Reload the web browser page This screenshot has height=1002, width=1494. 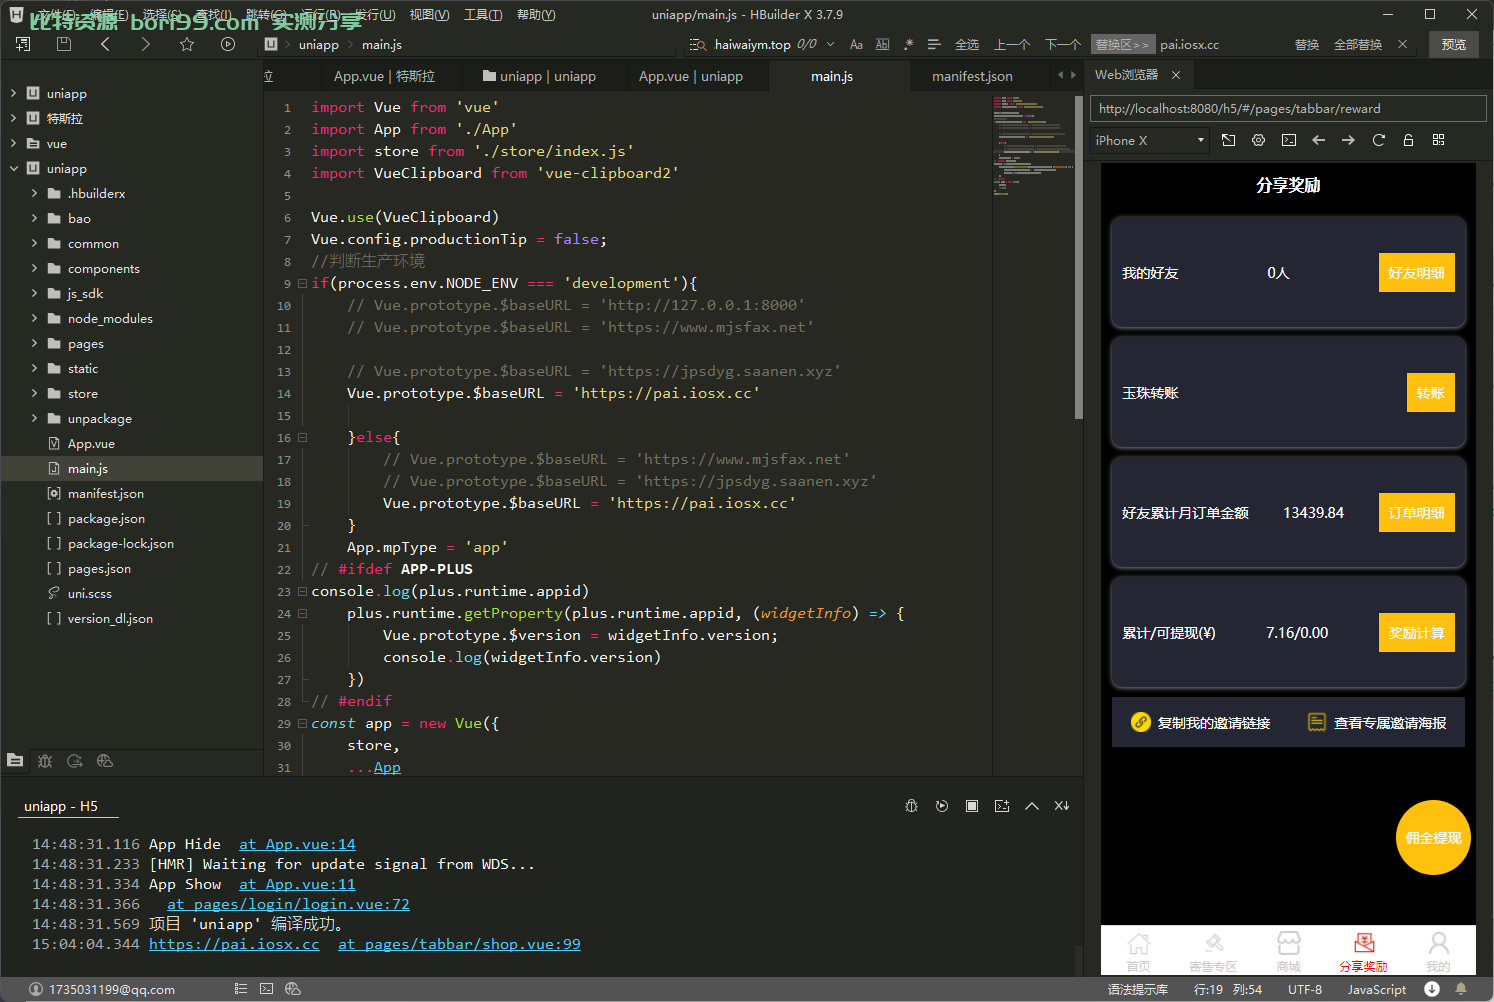point(1379,140)
